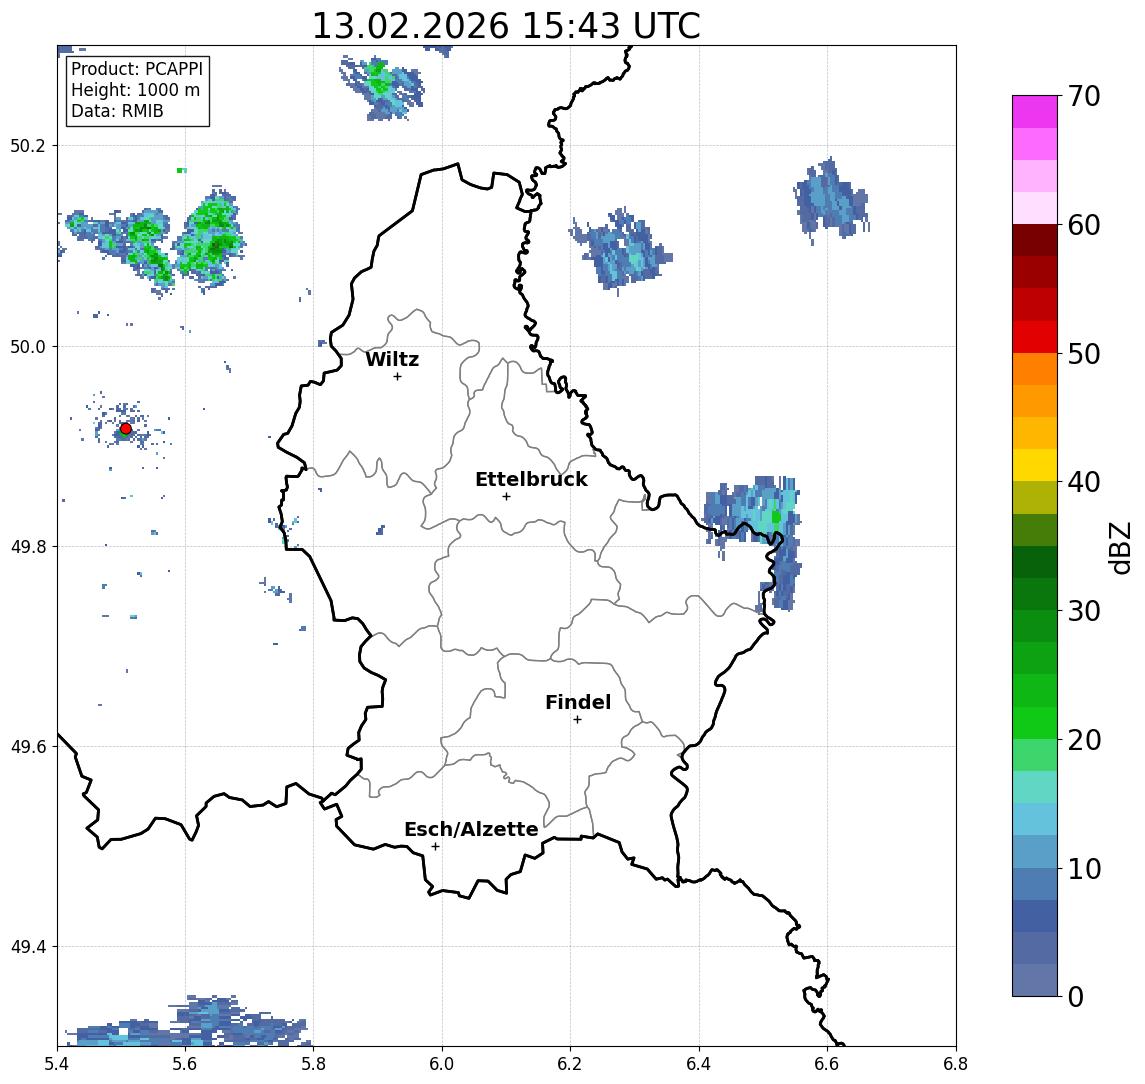The image size is (1145, 1084).
Task: Click the Esch/Alzette station cross marker
Action: (435, 847)
